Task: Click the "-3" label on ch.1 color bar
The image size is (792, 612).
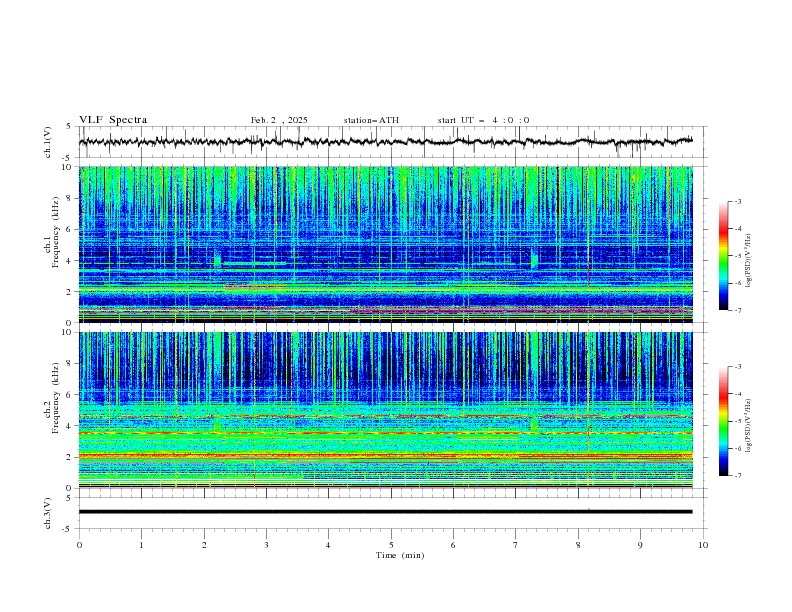Action: click(x=737, y=201)
